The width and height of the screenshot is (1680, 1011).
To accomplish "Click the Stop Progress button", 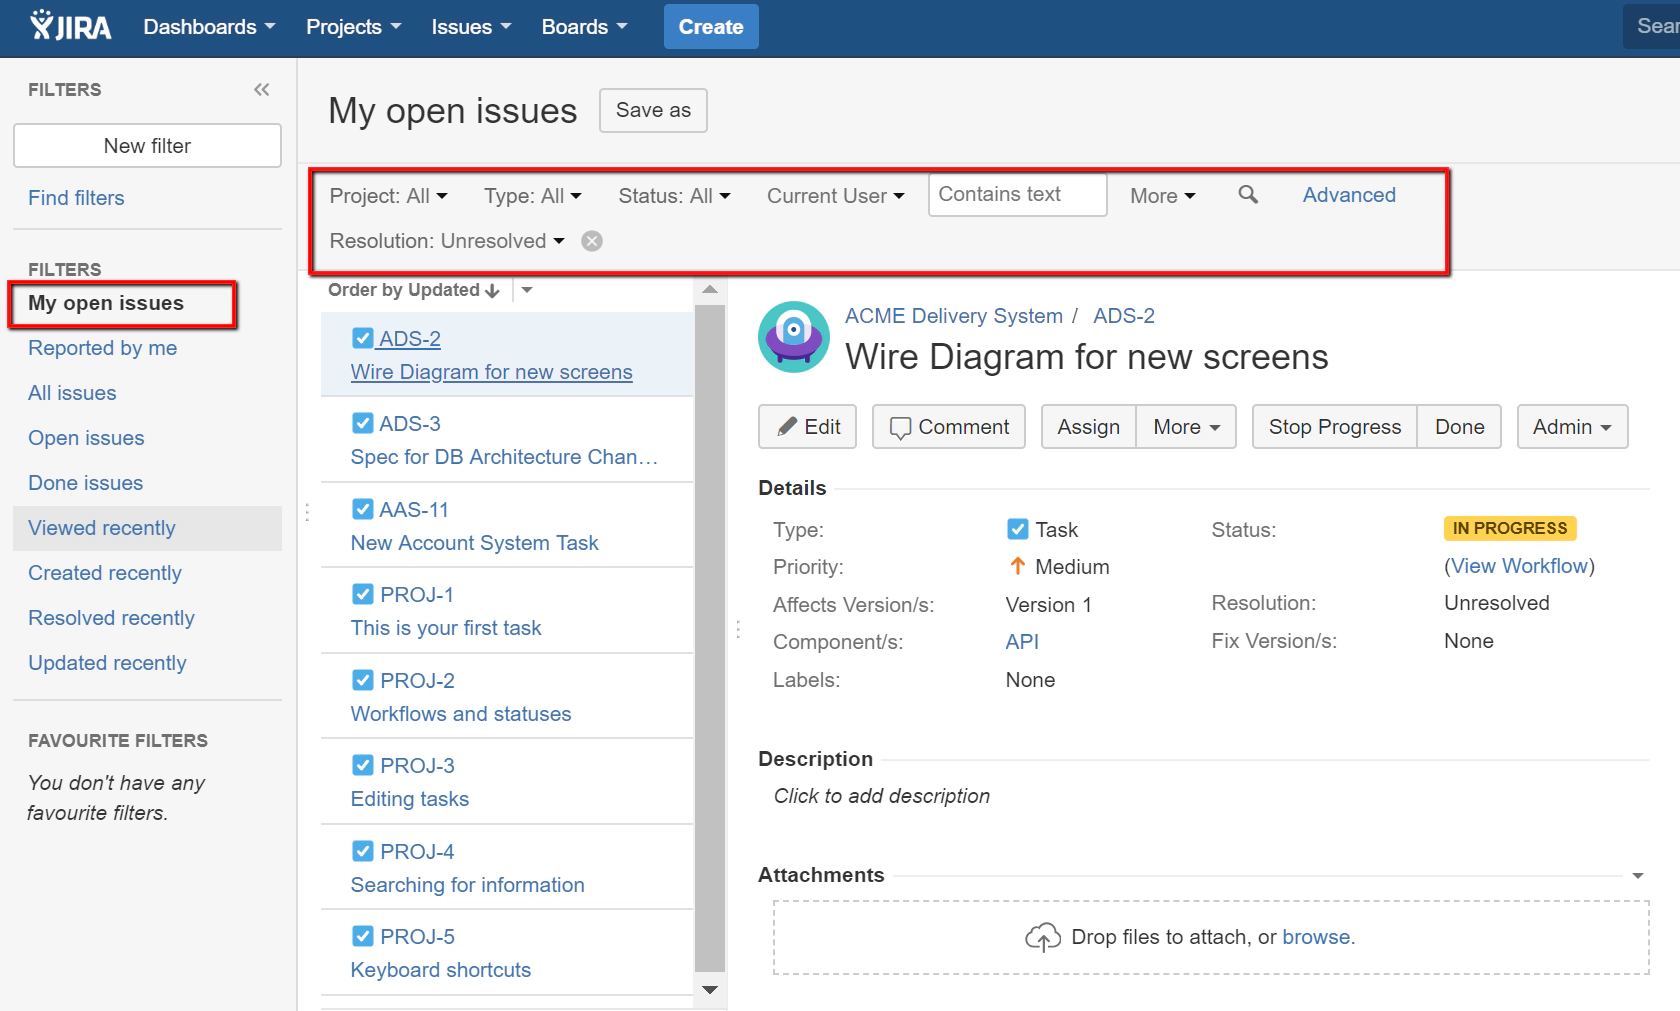I will click(1333, 426).
